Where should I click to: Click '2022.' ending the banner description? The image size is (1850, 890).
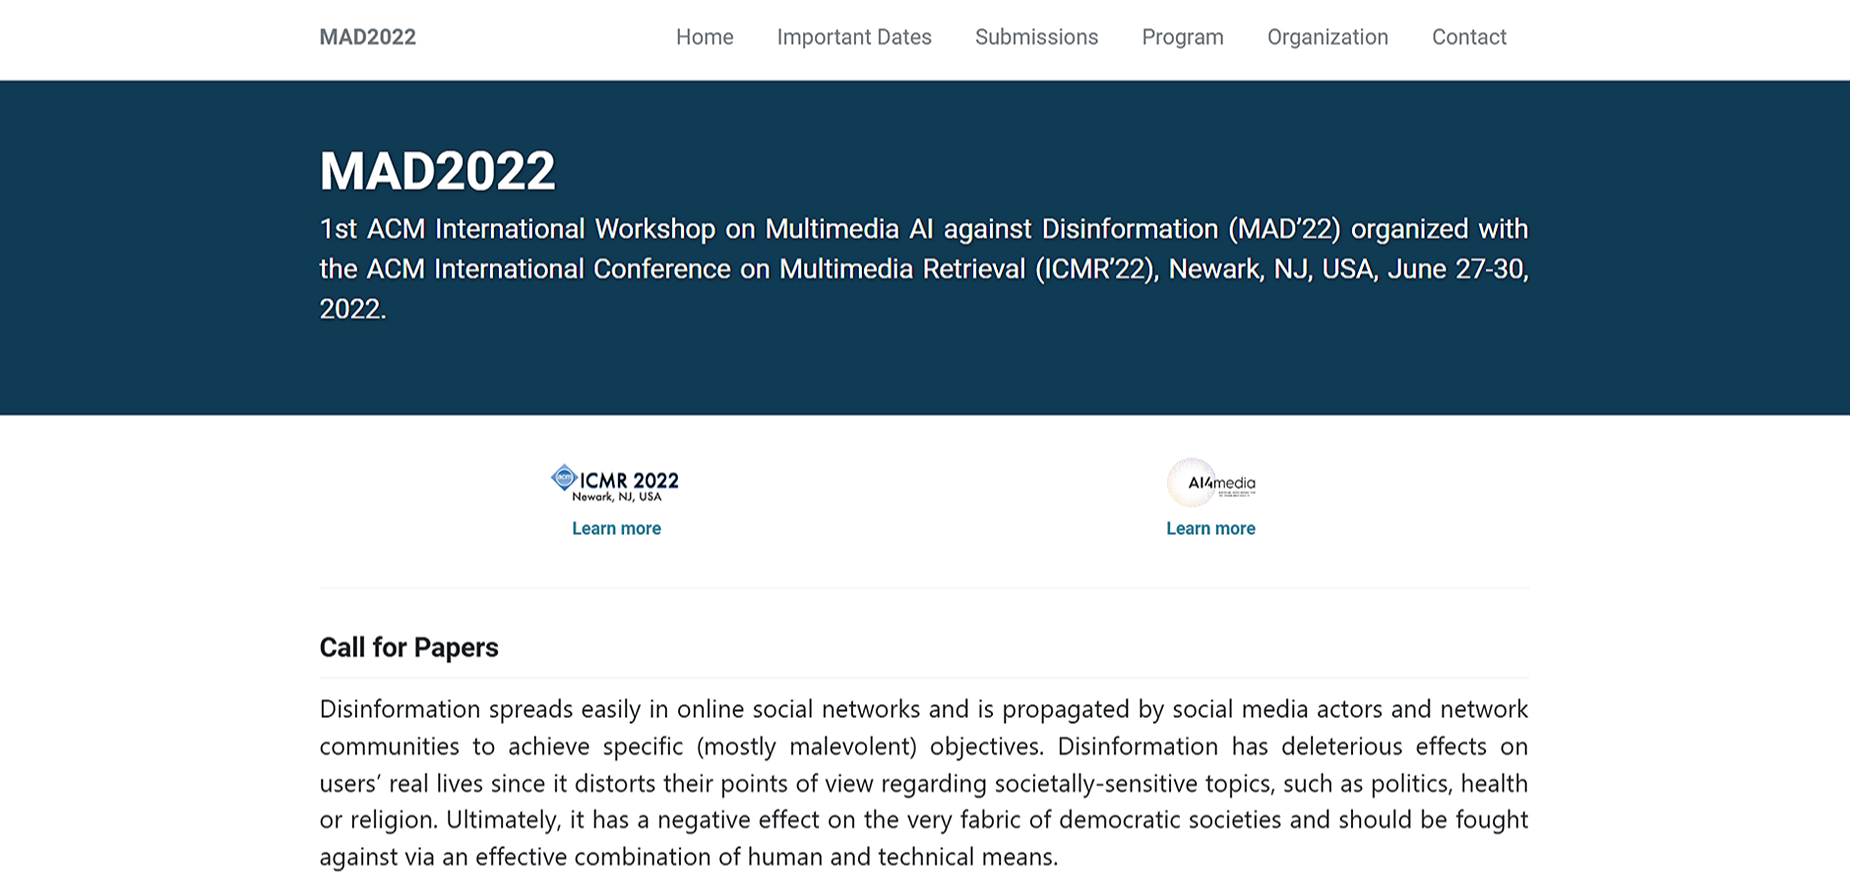click(352, 309)
